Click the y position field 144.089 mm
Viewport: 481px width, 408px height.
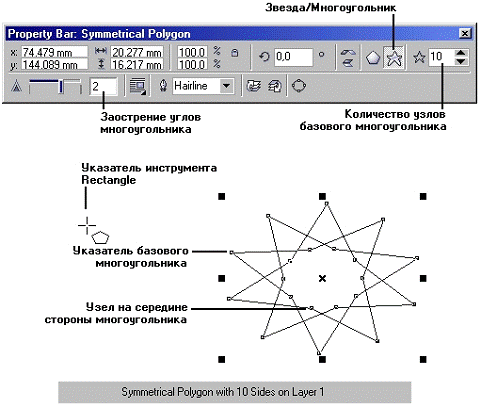[54, 64]
